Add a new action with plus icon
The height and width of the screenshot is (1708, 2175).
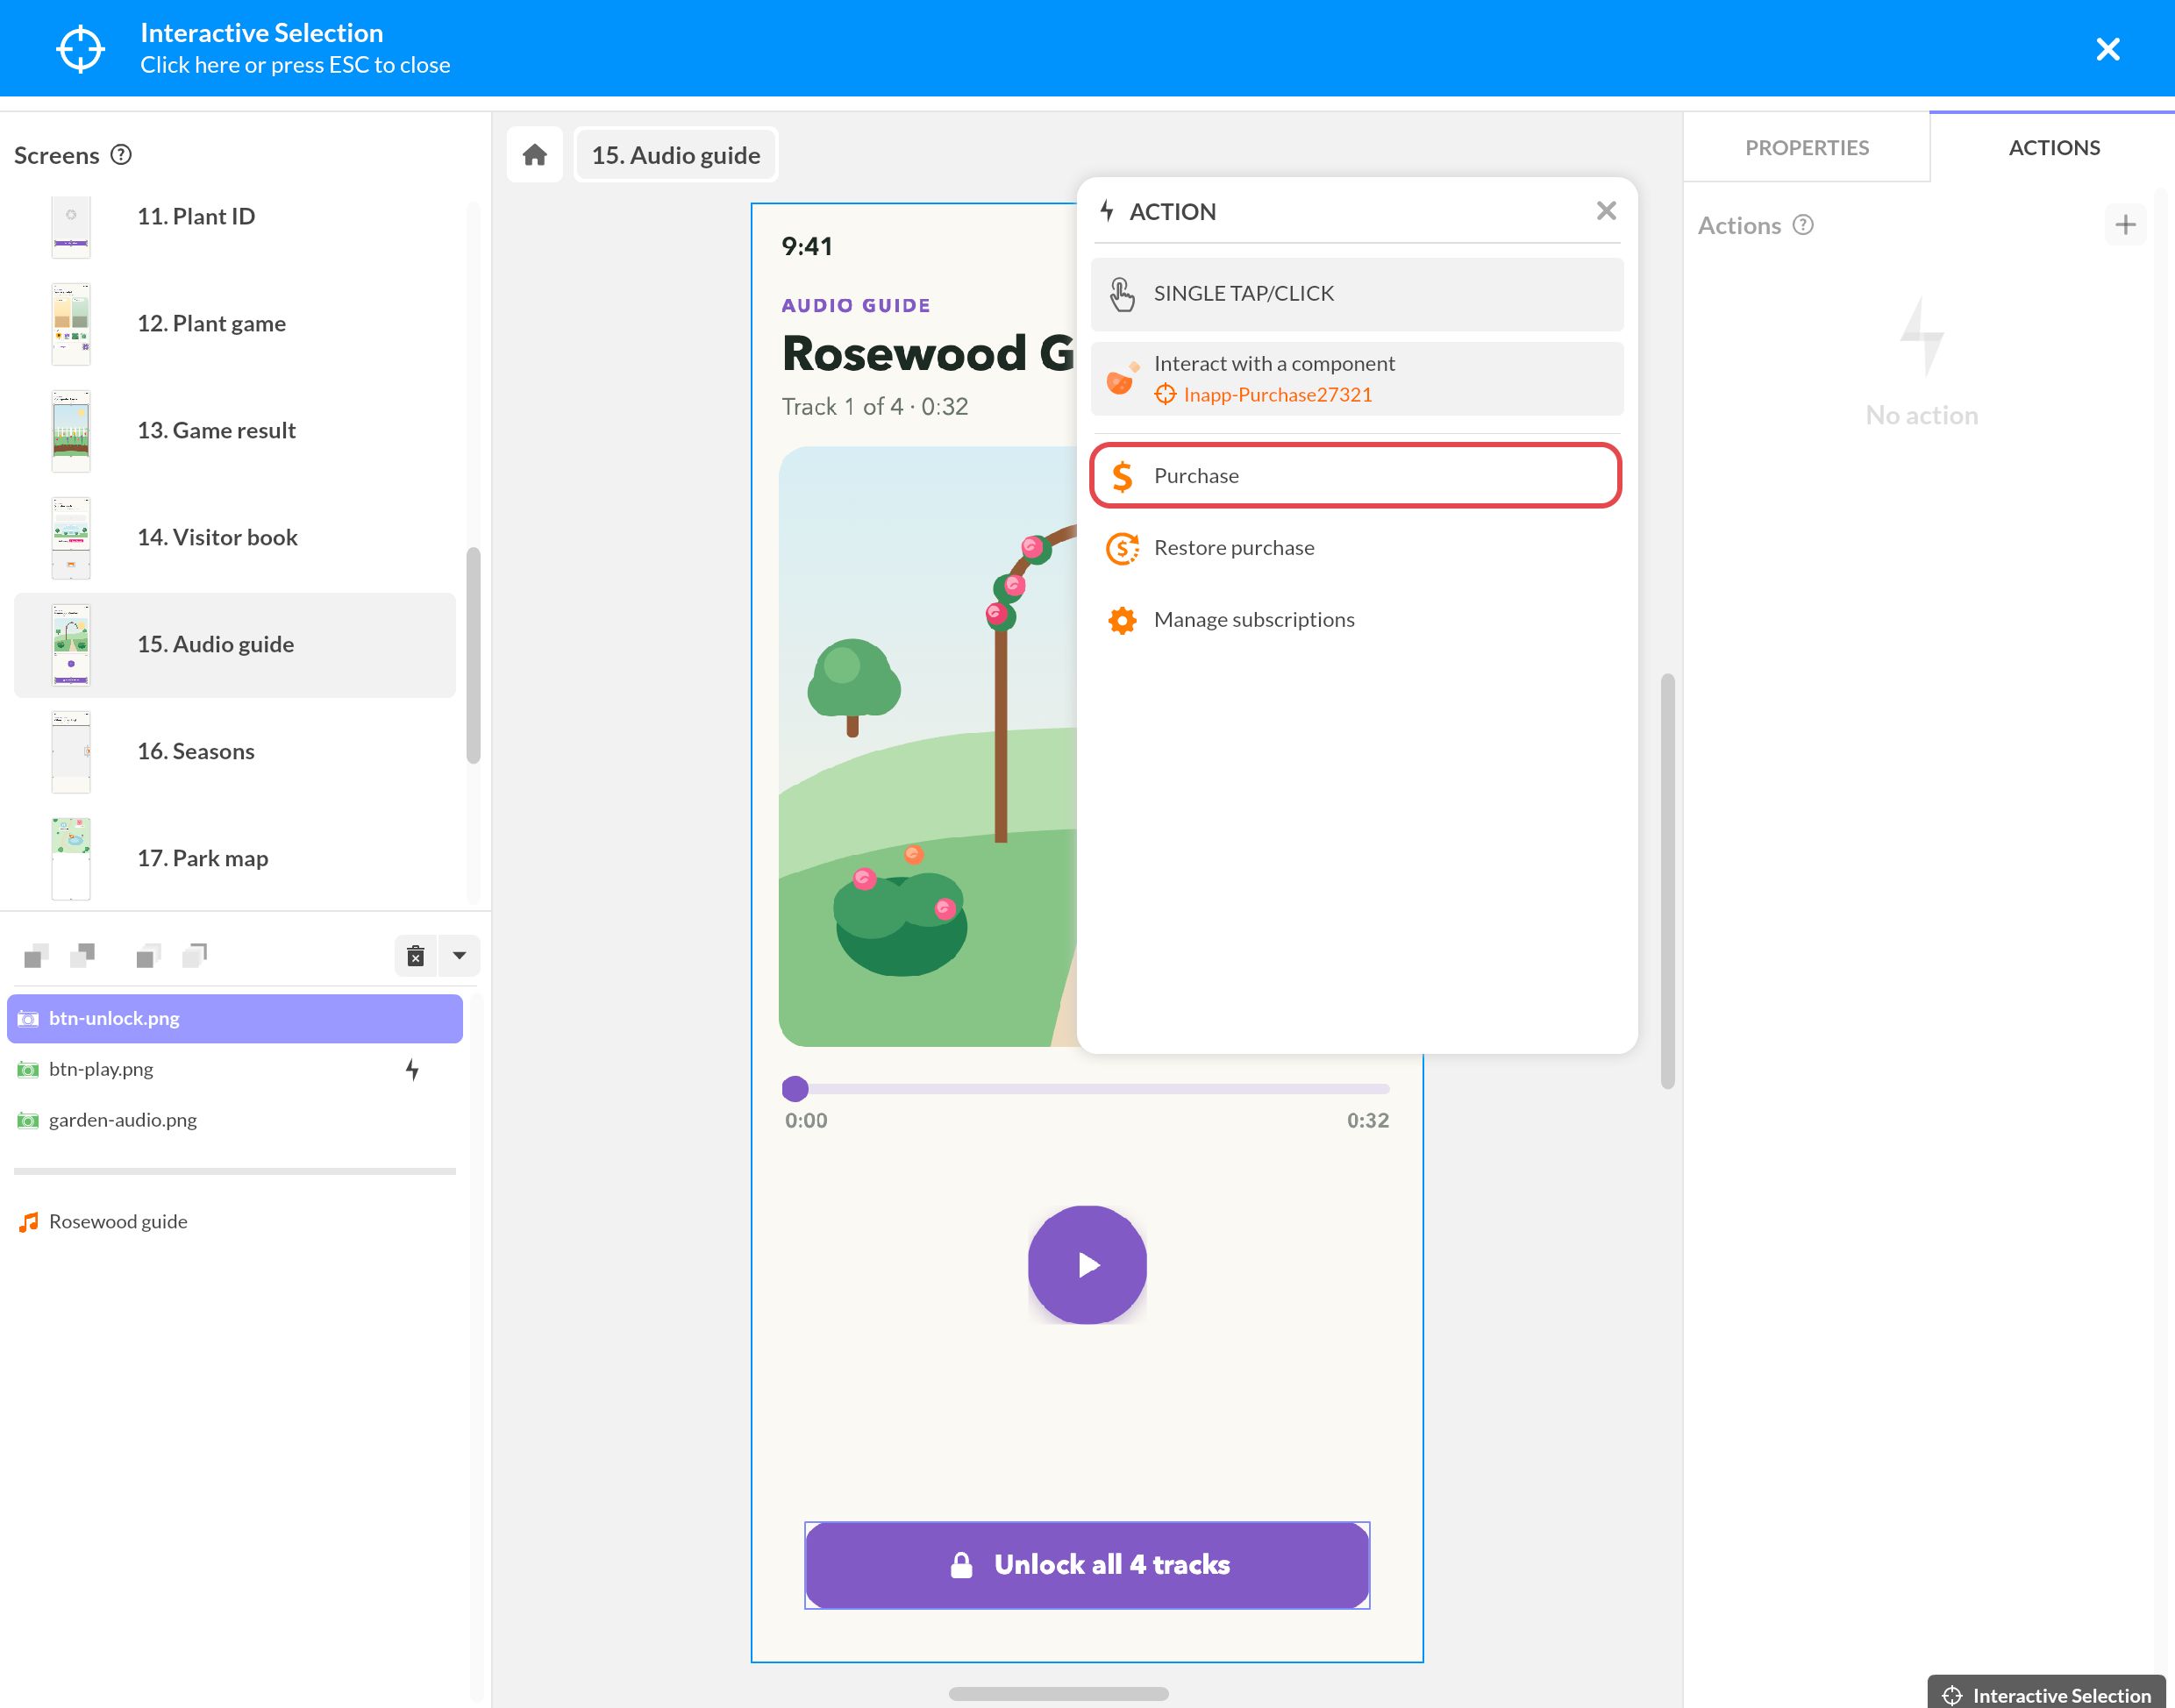(2125, 225)
